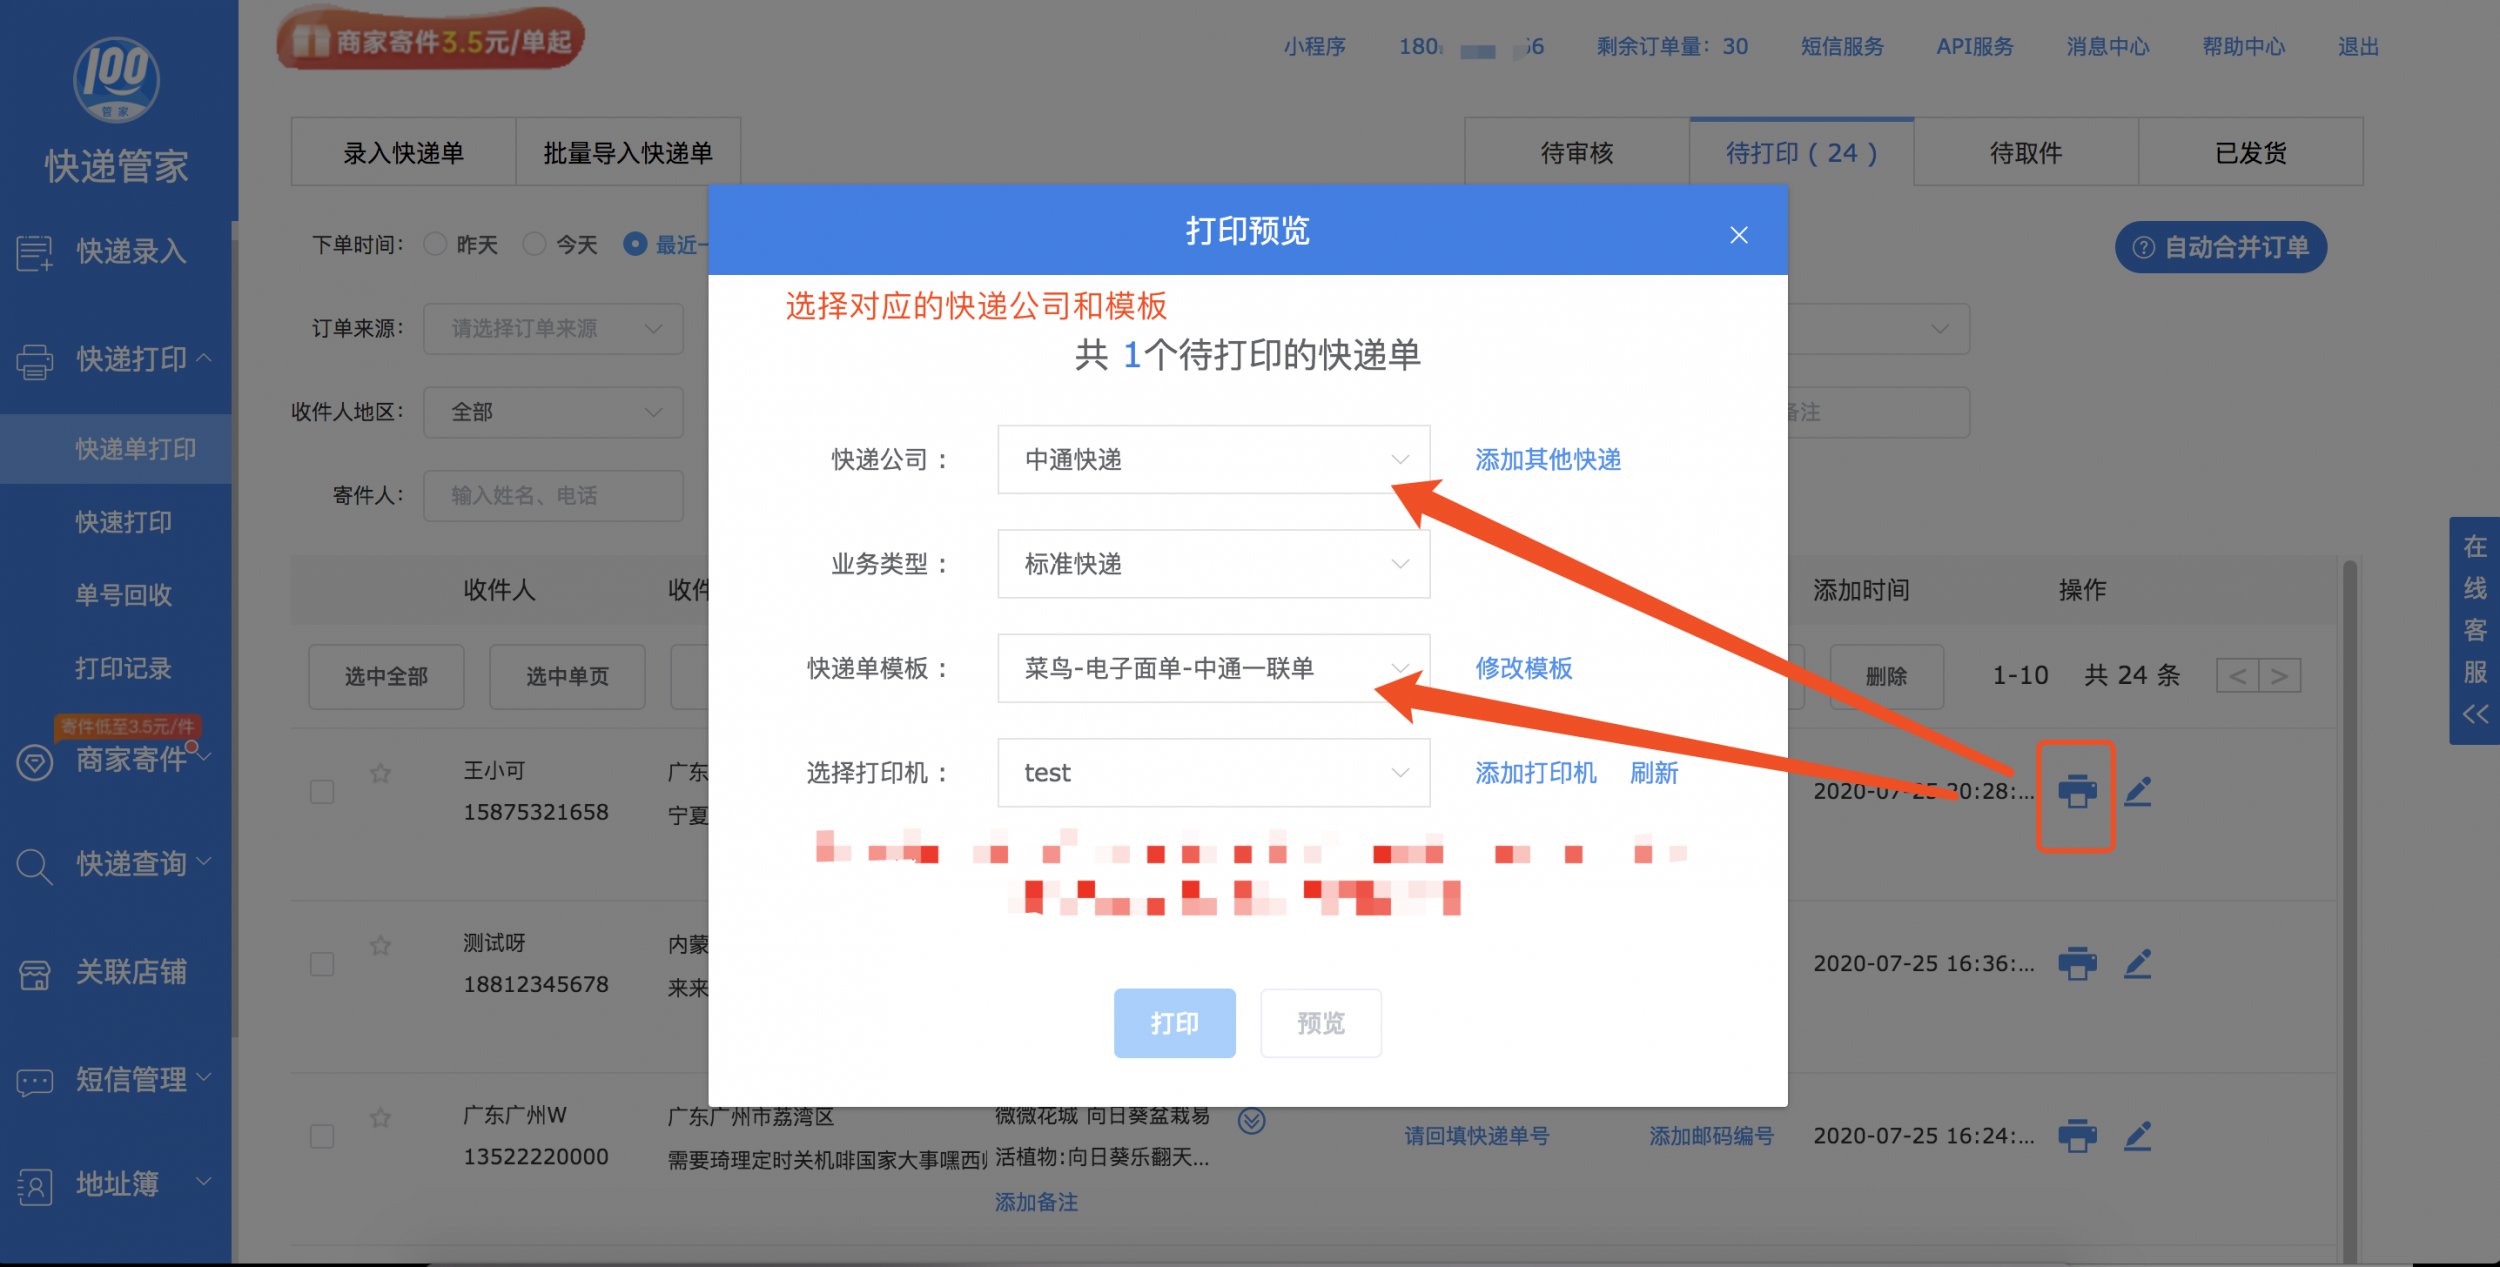The width and height of the screenshot is (2500, 1267).
Task: Click the 寄件人 name/phone input field
Action: click(x=553, y=495)
